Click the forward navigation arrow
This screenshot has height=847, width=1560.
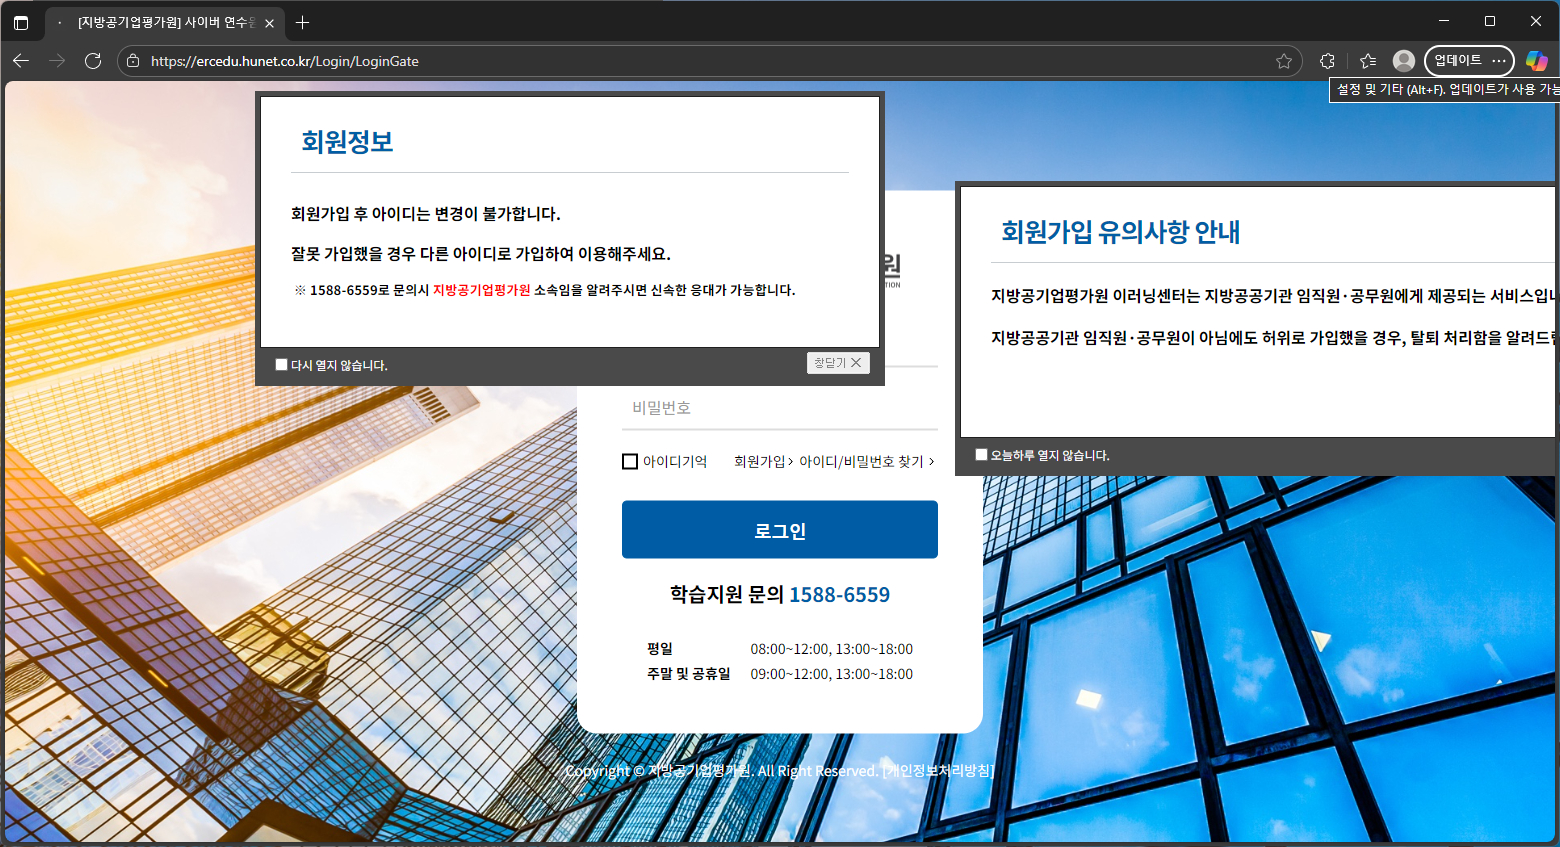[x=57, y=60]
